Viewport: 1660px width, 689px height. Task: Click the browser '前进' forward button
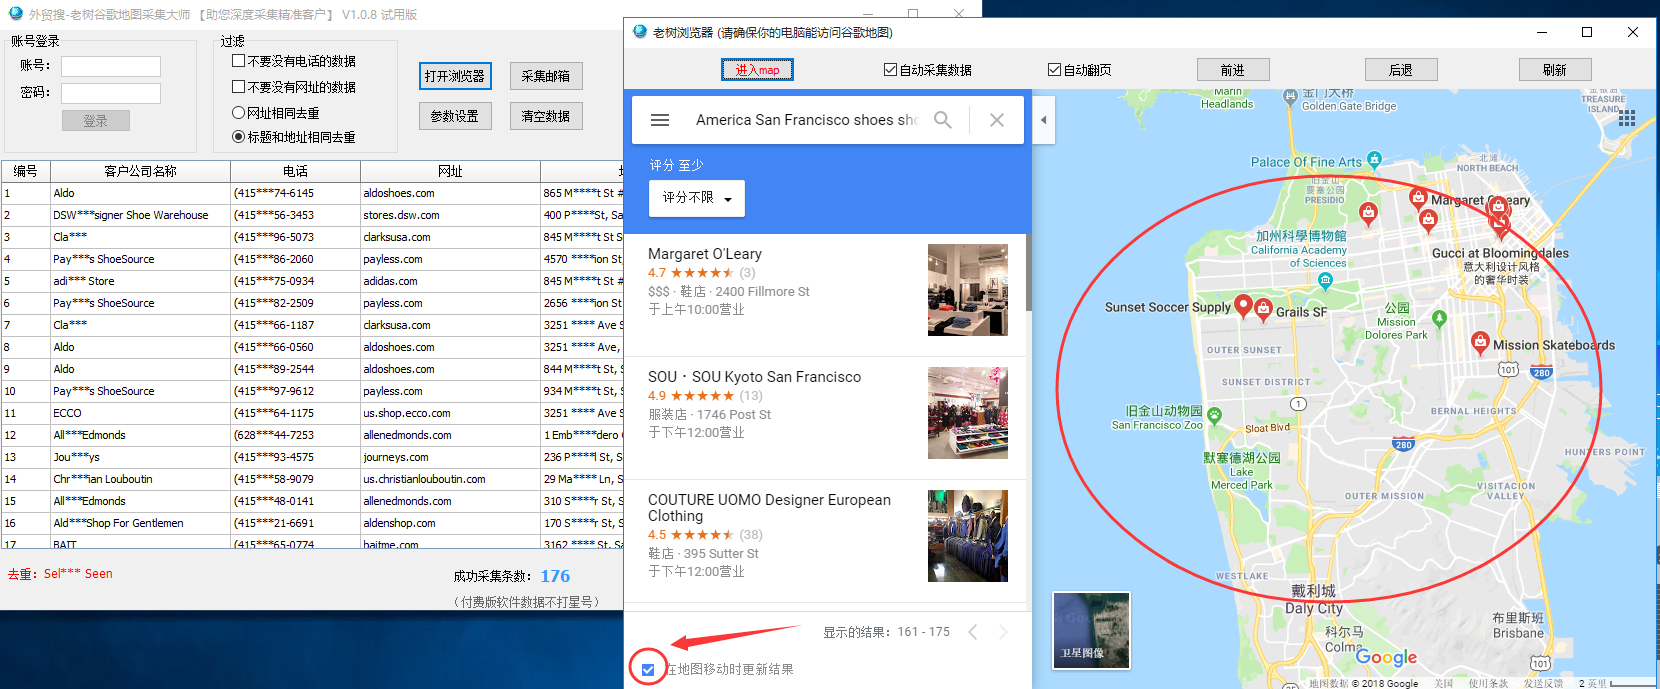coord(1233,70)
